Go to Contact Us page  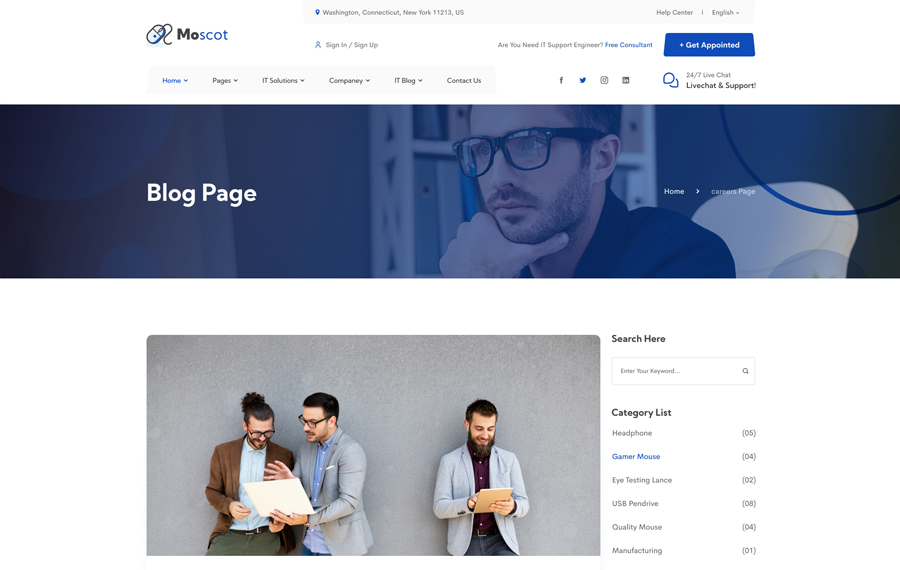point(464,81)
